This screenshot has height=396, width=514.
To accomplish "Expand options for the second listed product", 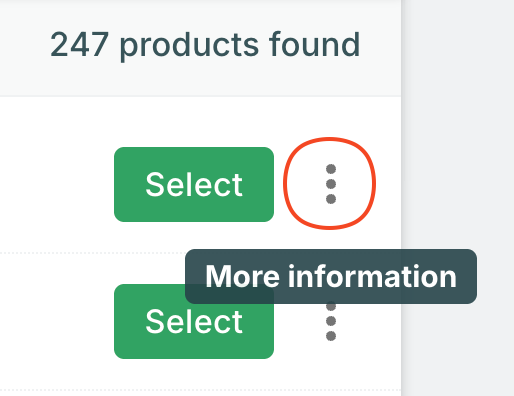I will point(330,321).
